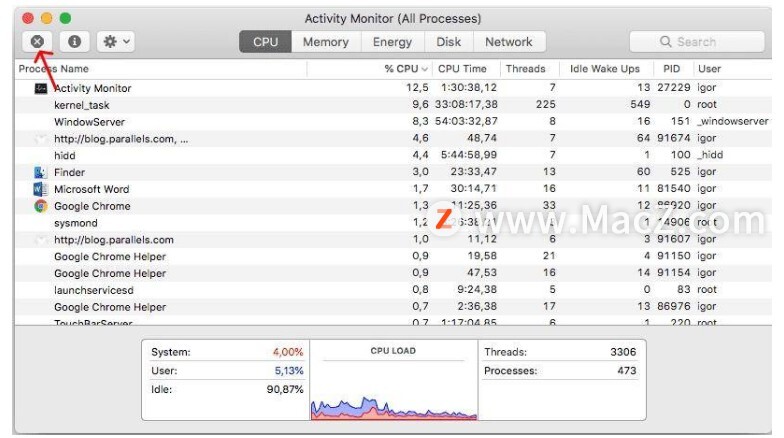784x438 pixels.
Task: Select the Google Chrome process name
Action: pos(92,206)
